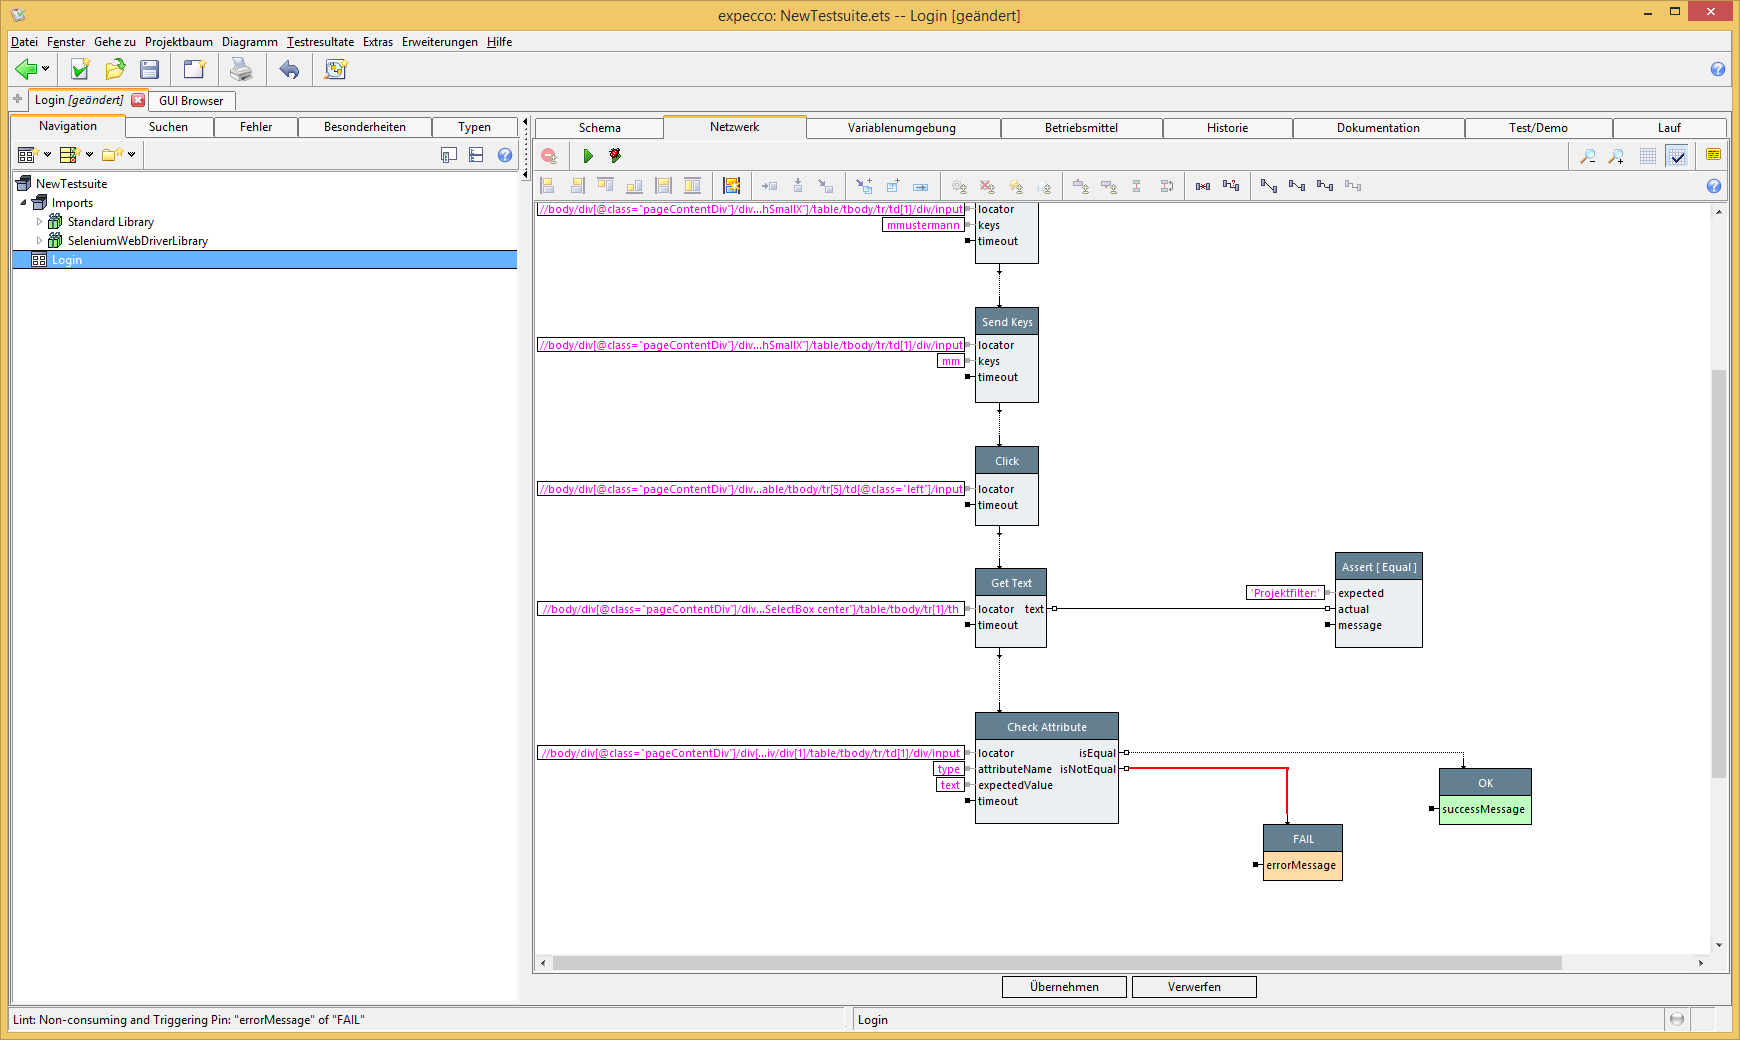Viewport: 1740px width, 1040px height.
Task: Click the zoom out magnifier icon
Action: click(x=1587, y=156)
